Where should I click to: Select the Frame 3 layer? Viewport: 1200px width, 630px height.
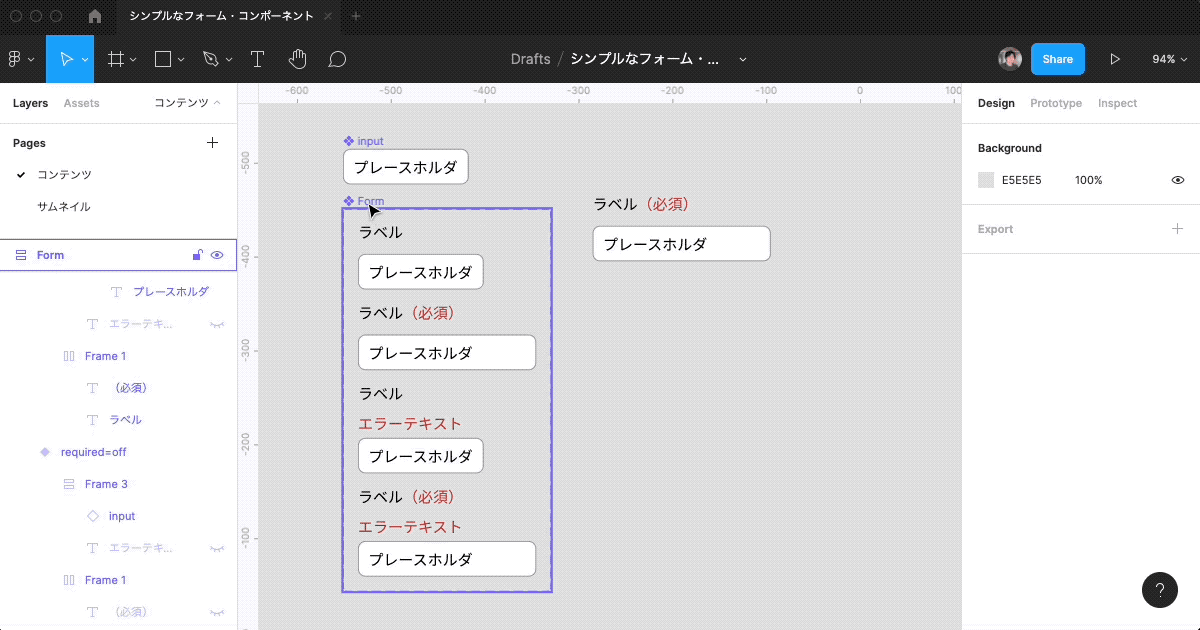[106, 484]
